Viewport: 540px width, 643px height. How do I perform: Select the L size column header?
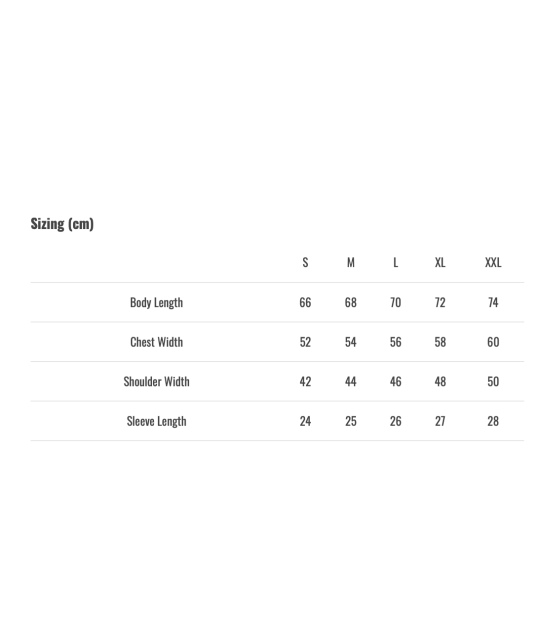coord(395,262)
